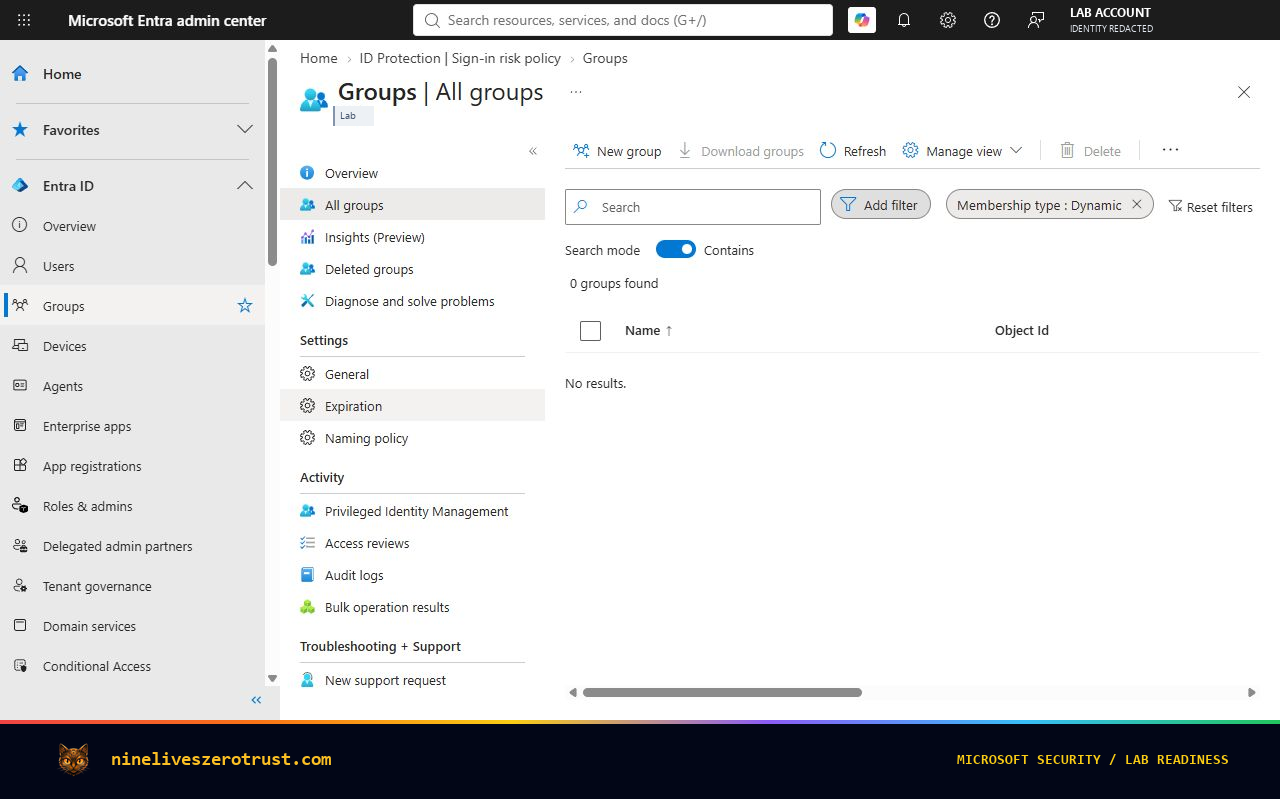The width and height of the screenshot is (1280, 799).
Task: Click the scroll right arrow of results
Action: [x=1251, y=692]
